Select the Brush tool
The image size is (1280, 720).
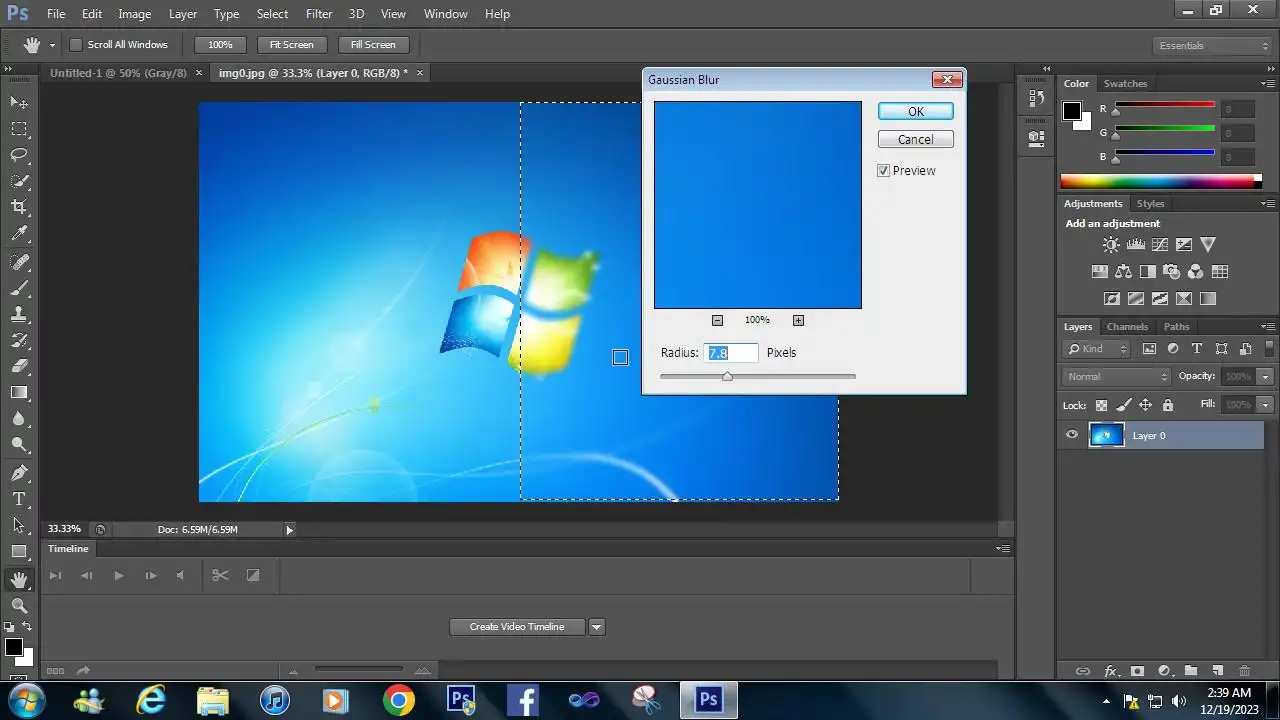point(19,288)
